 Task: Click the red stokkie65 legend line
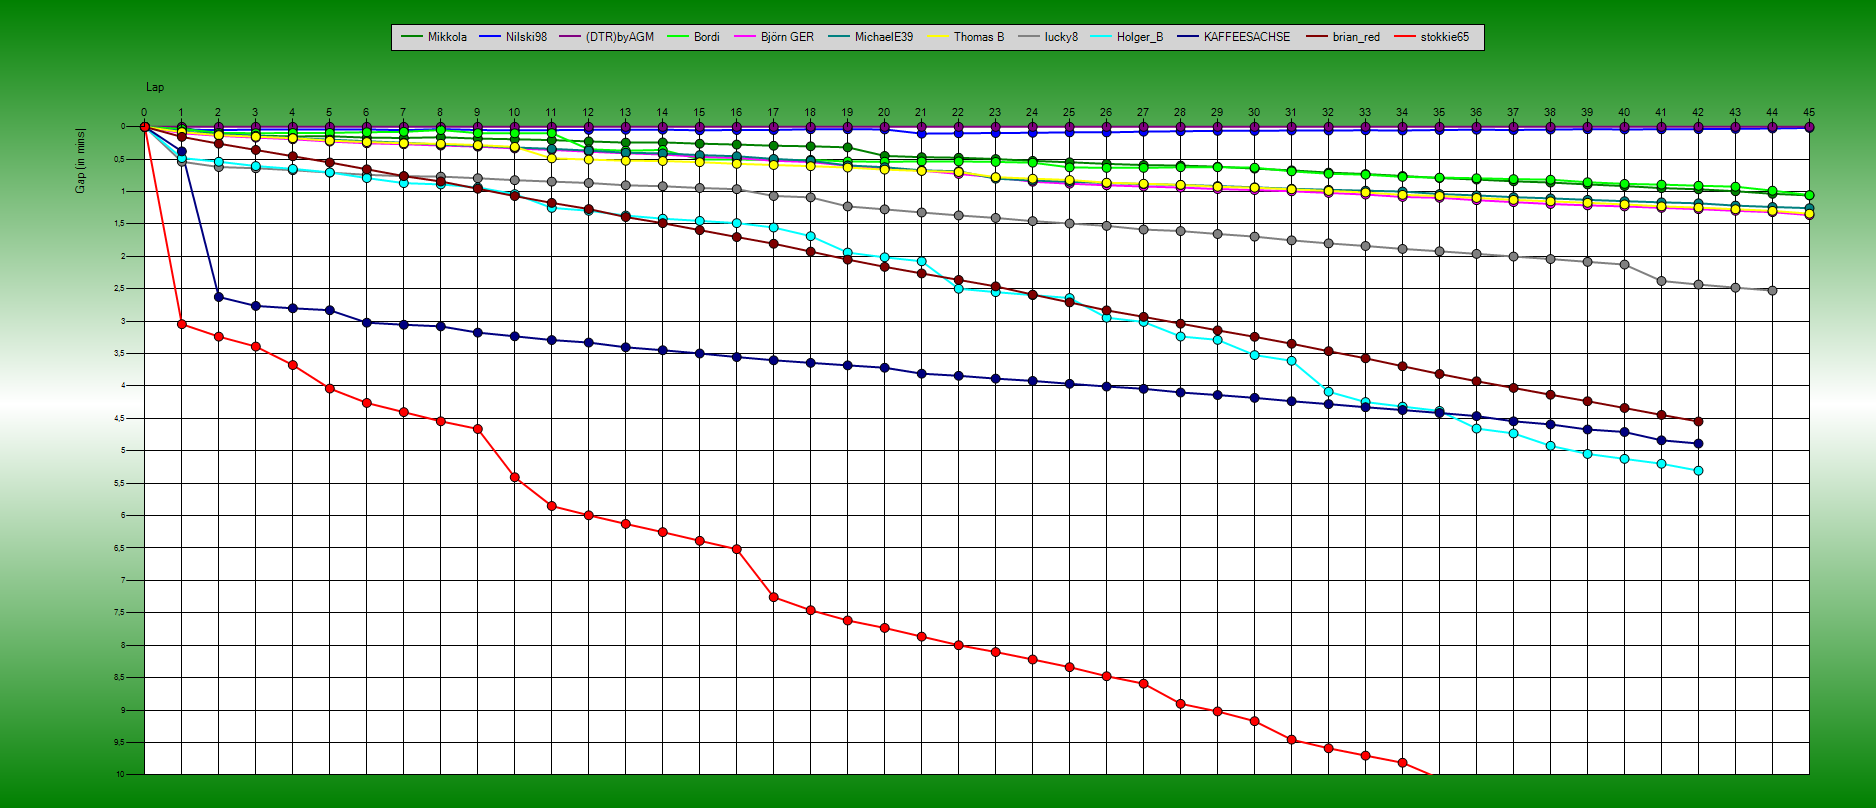tap(1407, 37)
